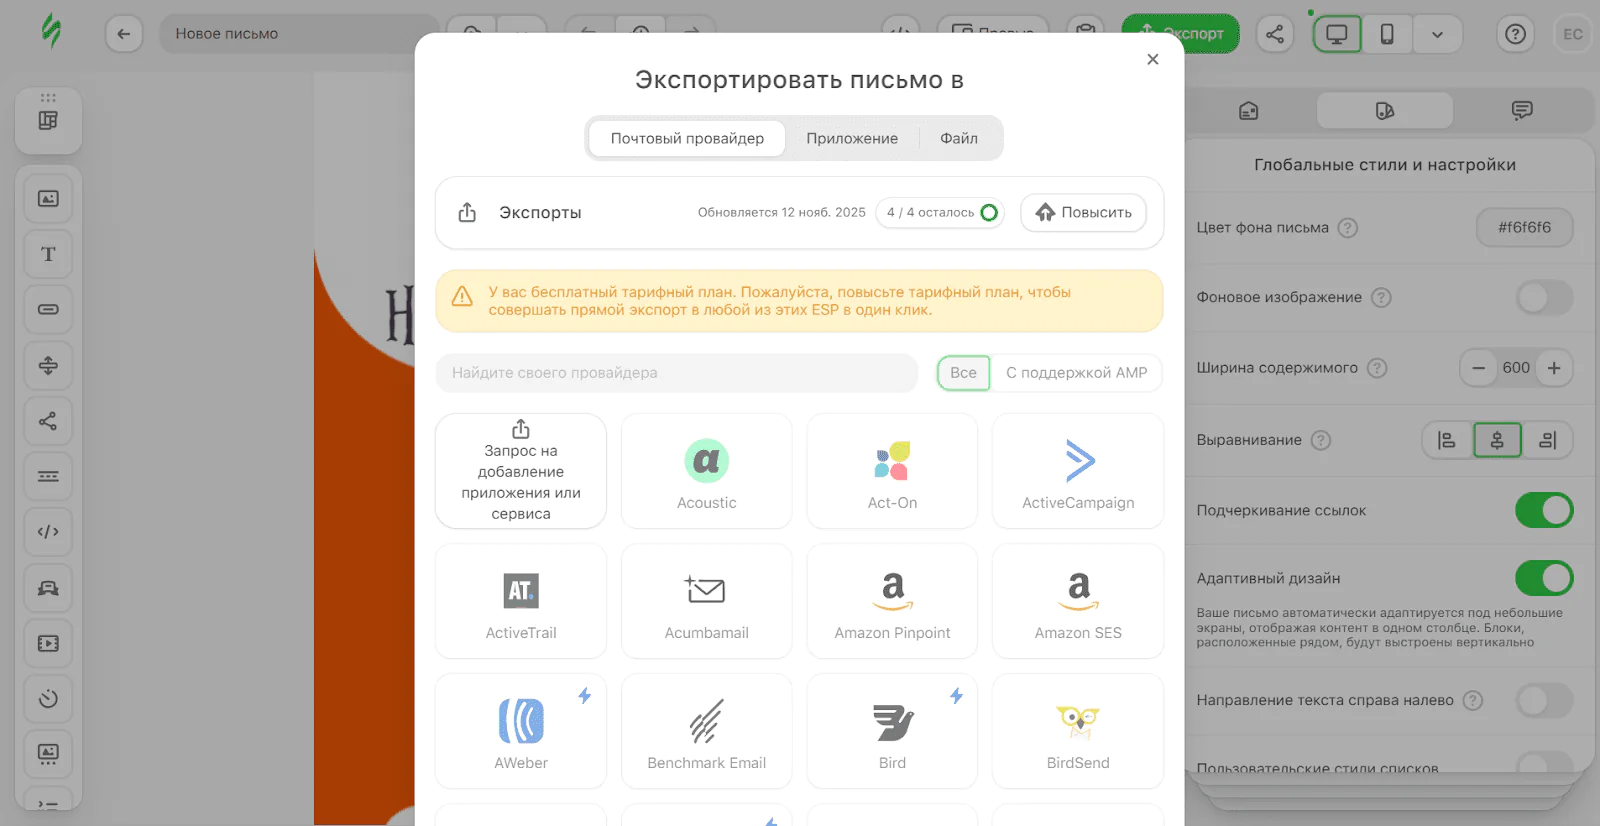Image resolution: width=1600 pixels, height=826 pixels.
Task: Switch to mobile preview mode
Action: (x=1387, y=34)
